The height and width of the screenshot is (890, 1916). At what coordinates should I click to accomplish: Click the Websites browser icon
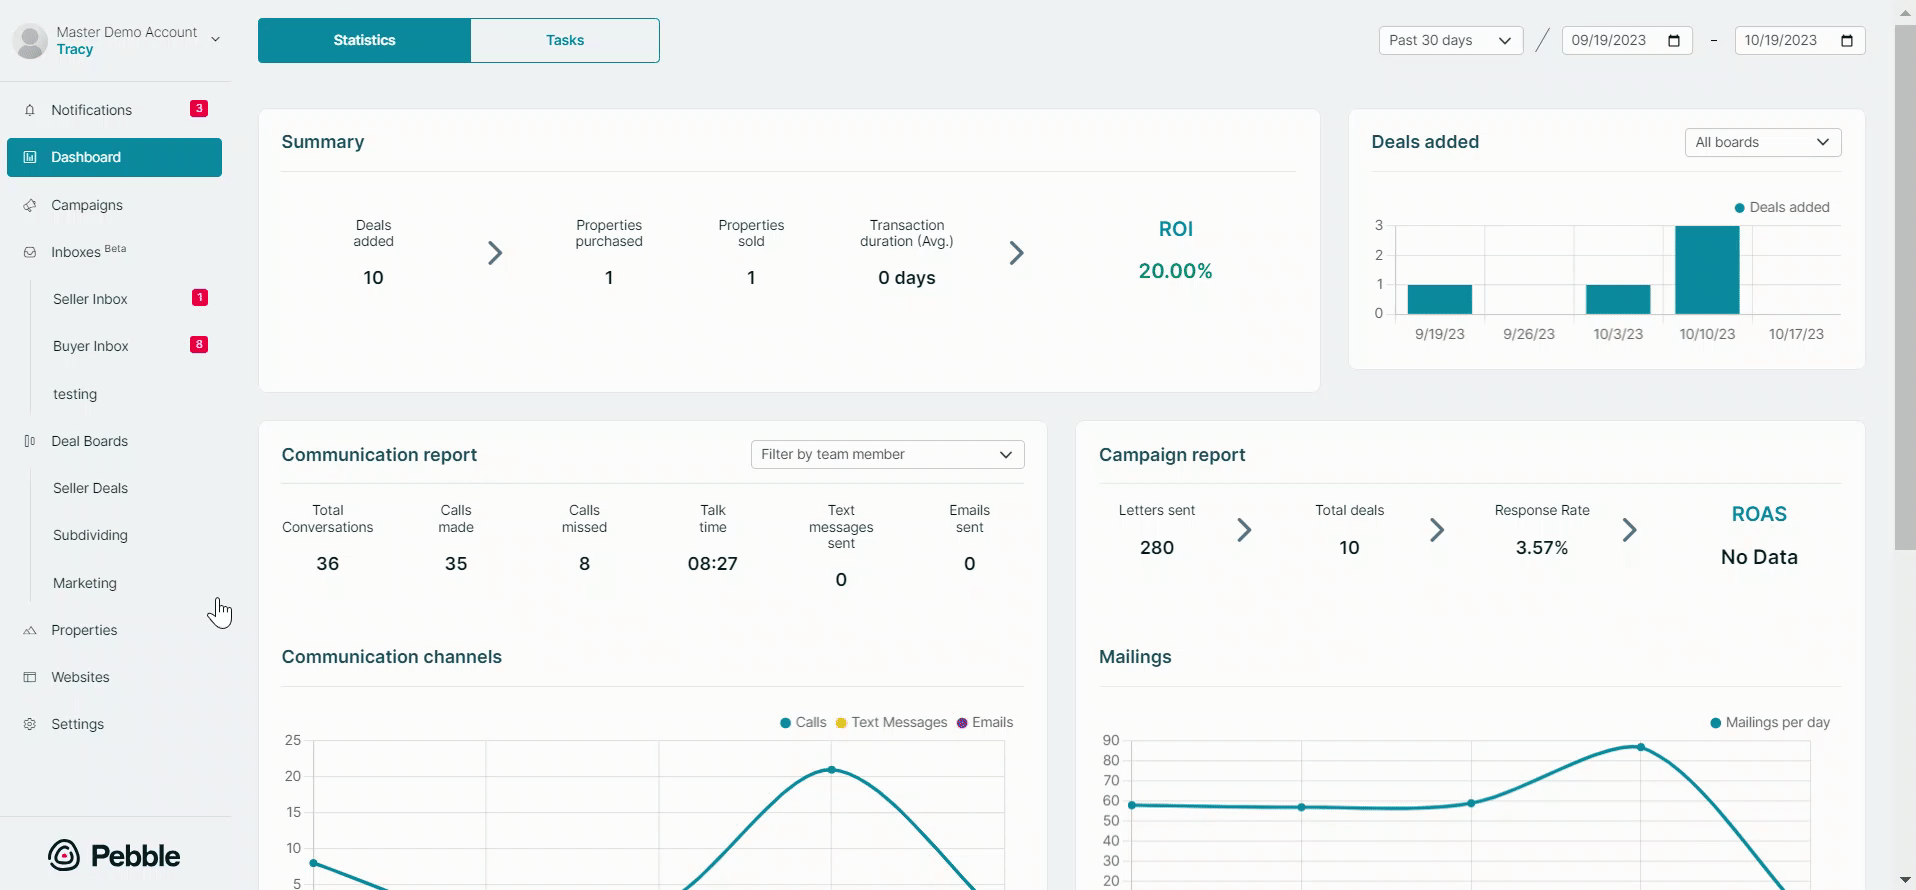click(x=30, y=677)
